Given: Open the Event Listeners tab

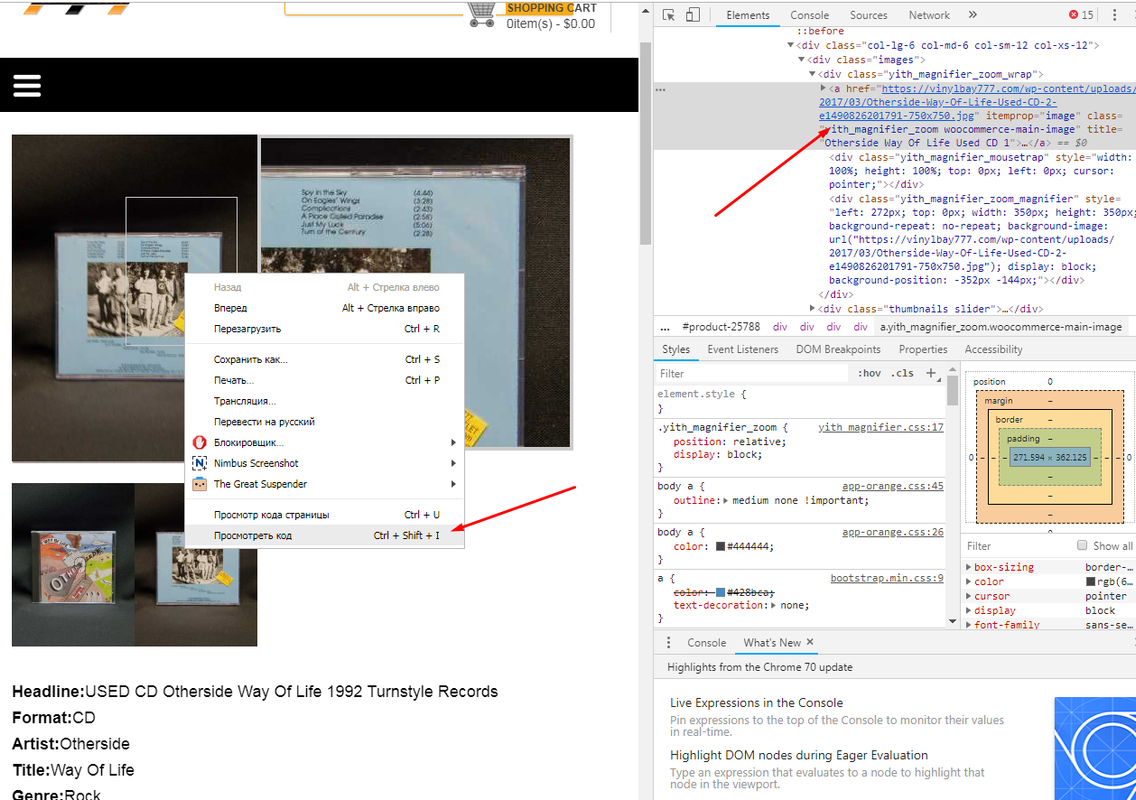Looking at the screenshot, I should coord(743,349).
